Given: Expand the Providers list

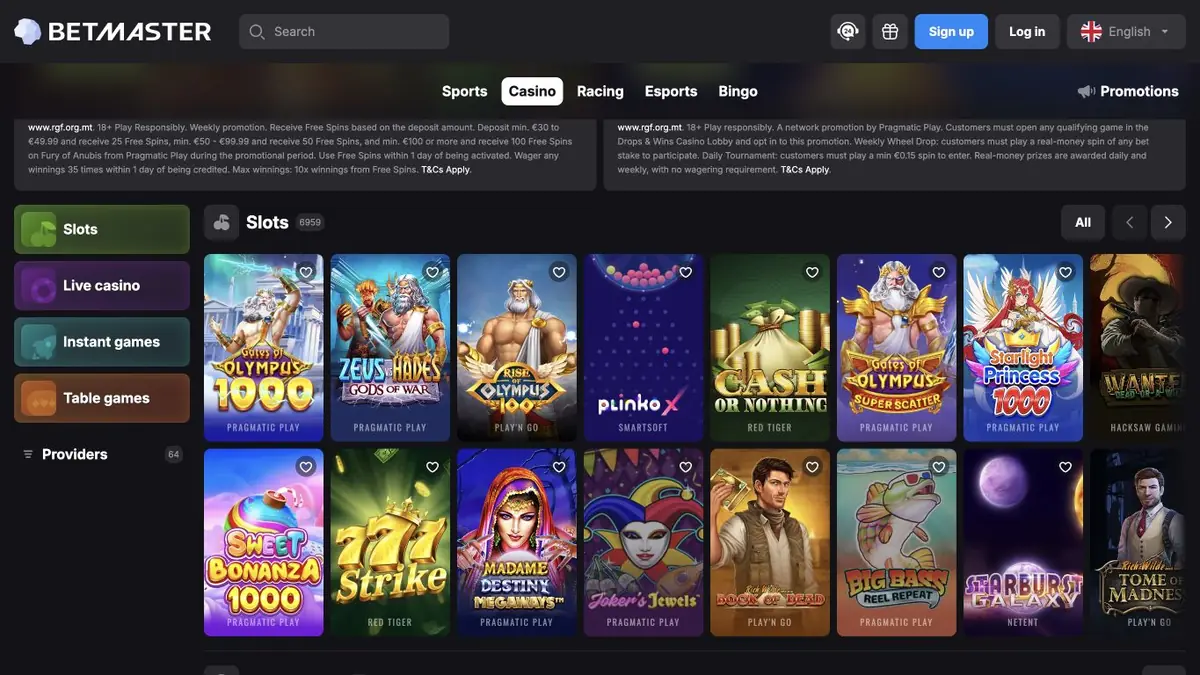Looking at the screenshot, I should tap(102, 454).
